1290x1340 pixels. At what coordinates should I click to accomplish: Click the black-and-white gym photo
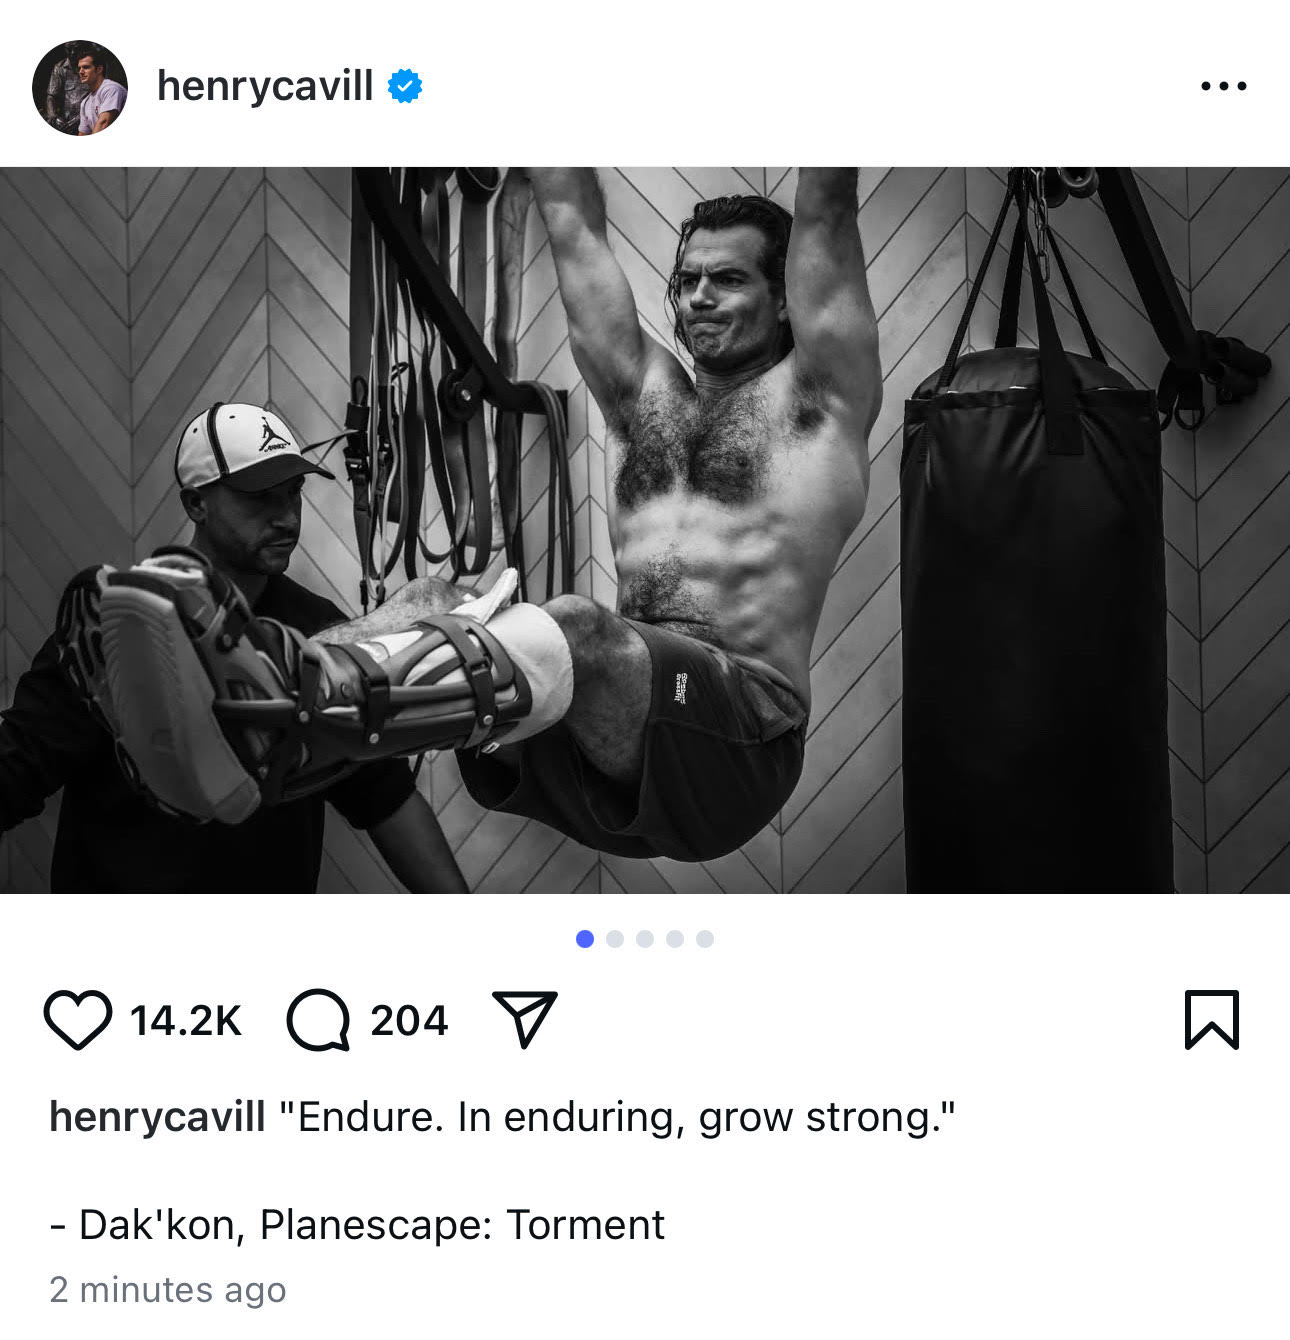coord(645,530)
